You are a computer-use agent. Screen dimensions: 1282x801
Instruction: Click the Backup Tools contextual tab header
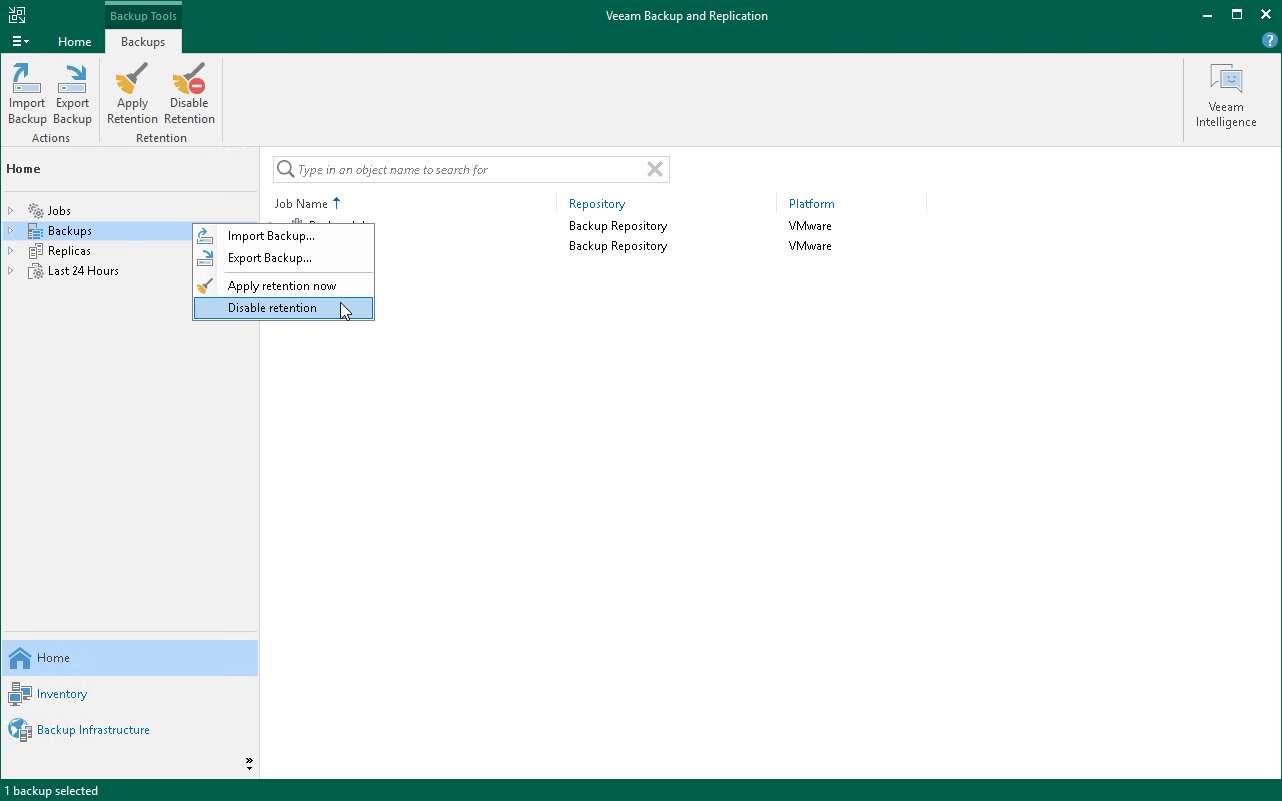[x=143, y=16]
